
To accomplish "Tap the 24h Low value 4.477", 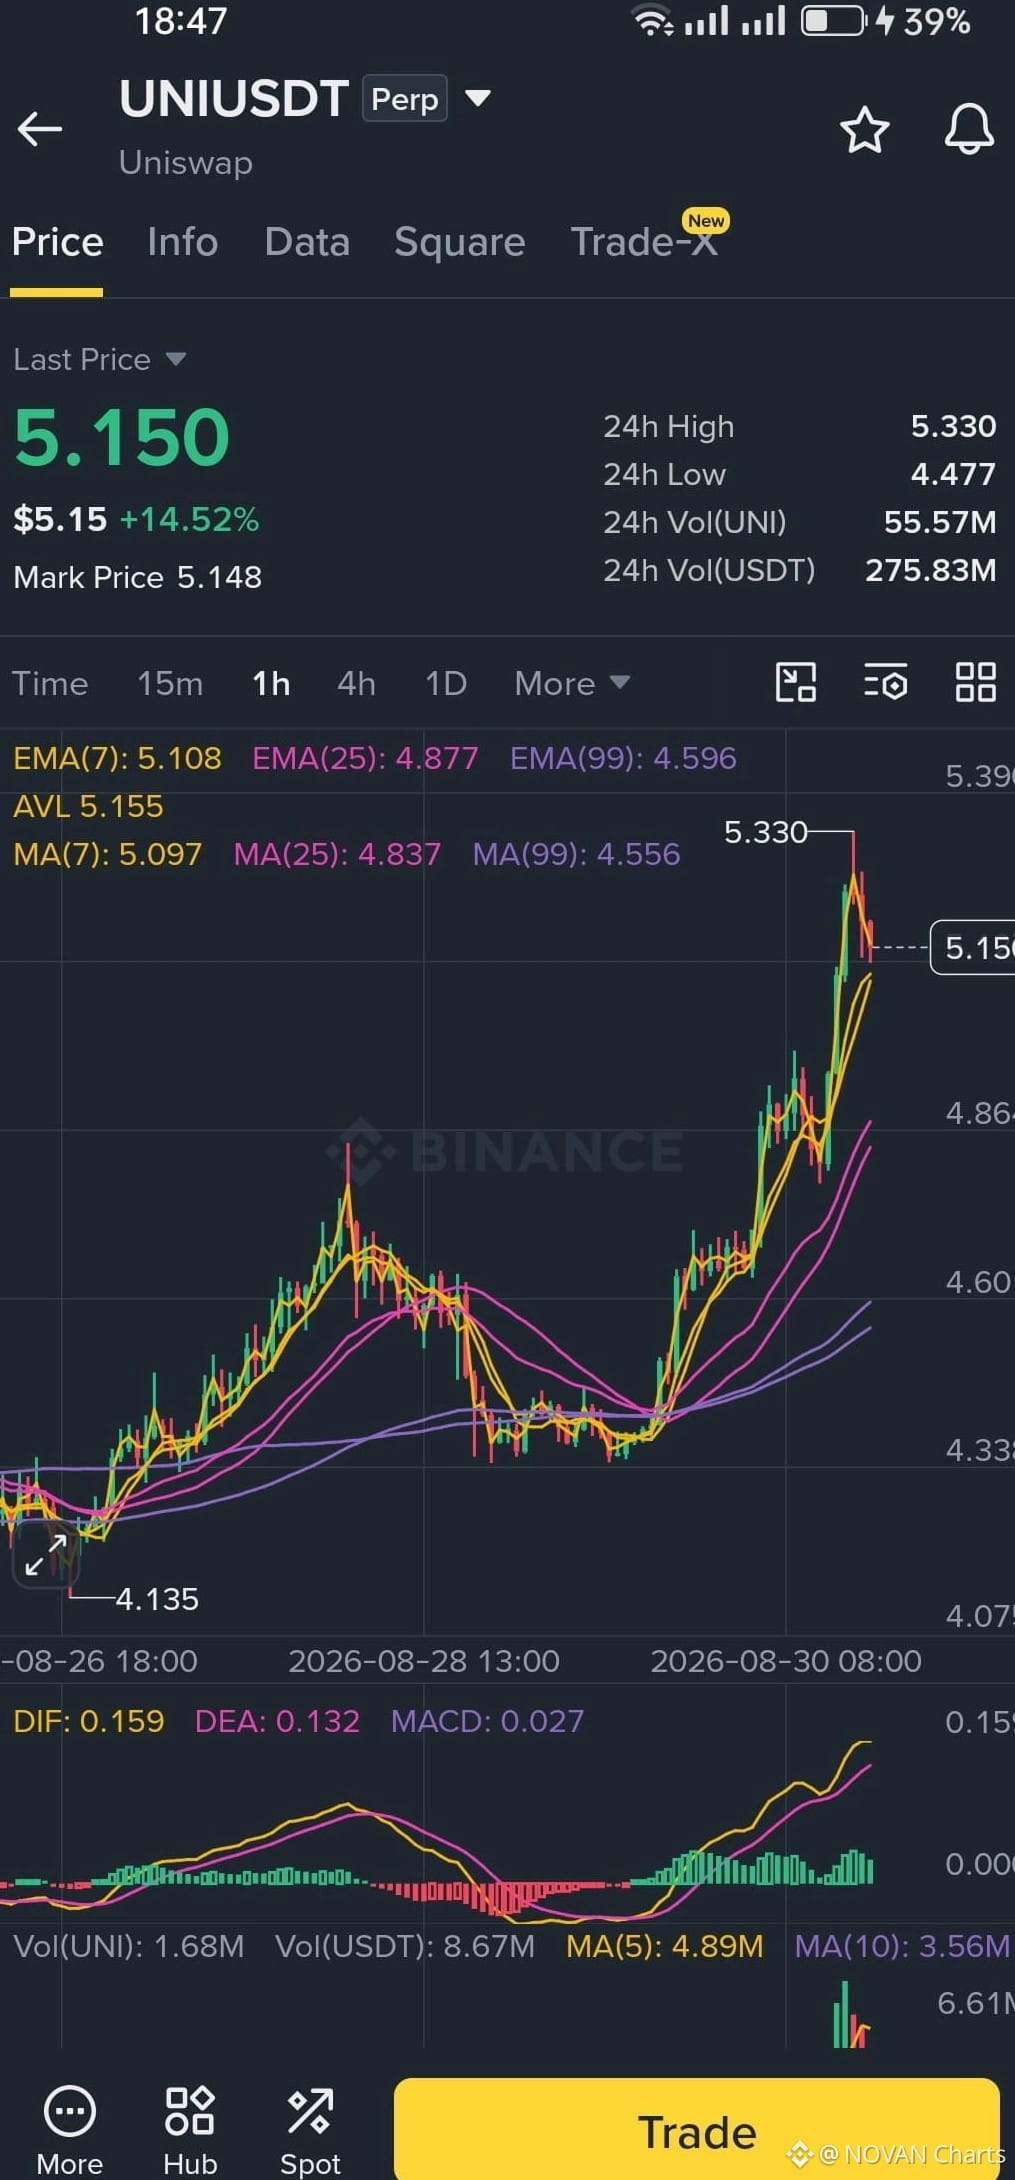I will tap(953, 474).
